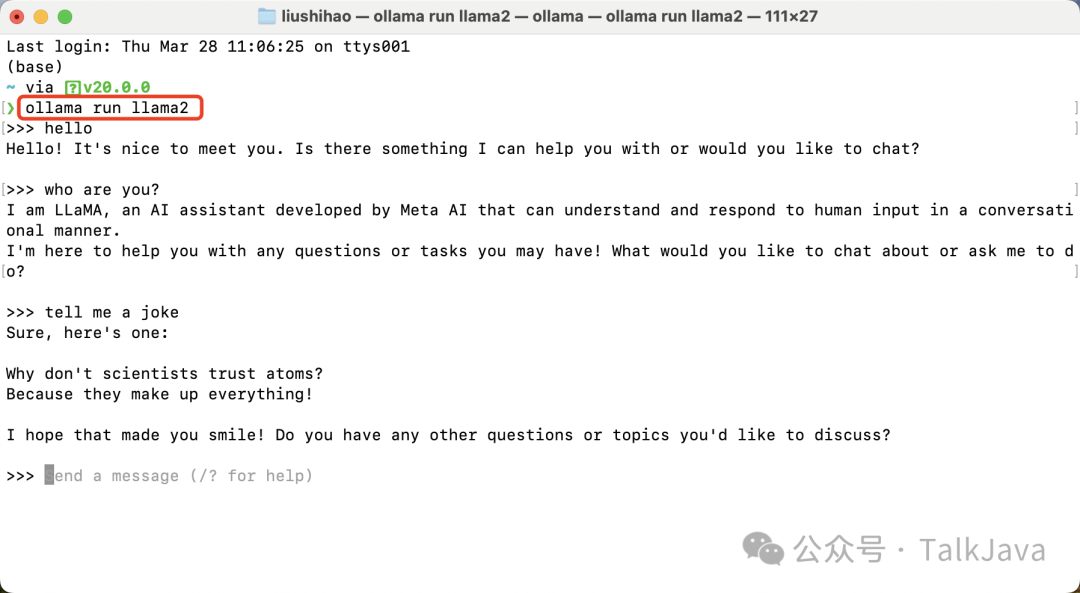Close the terminal window with the red button
Viewport: 1080px width, 593px height.
point(17,16)
